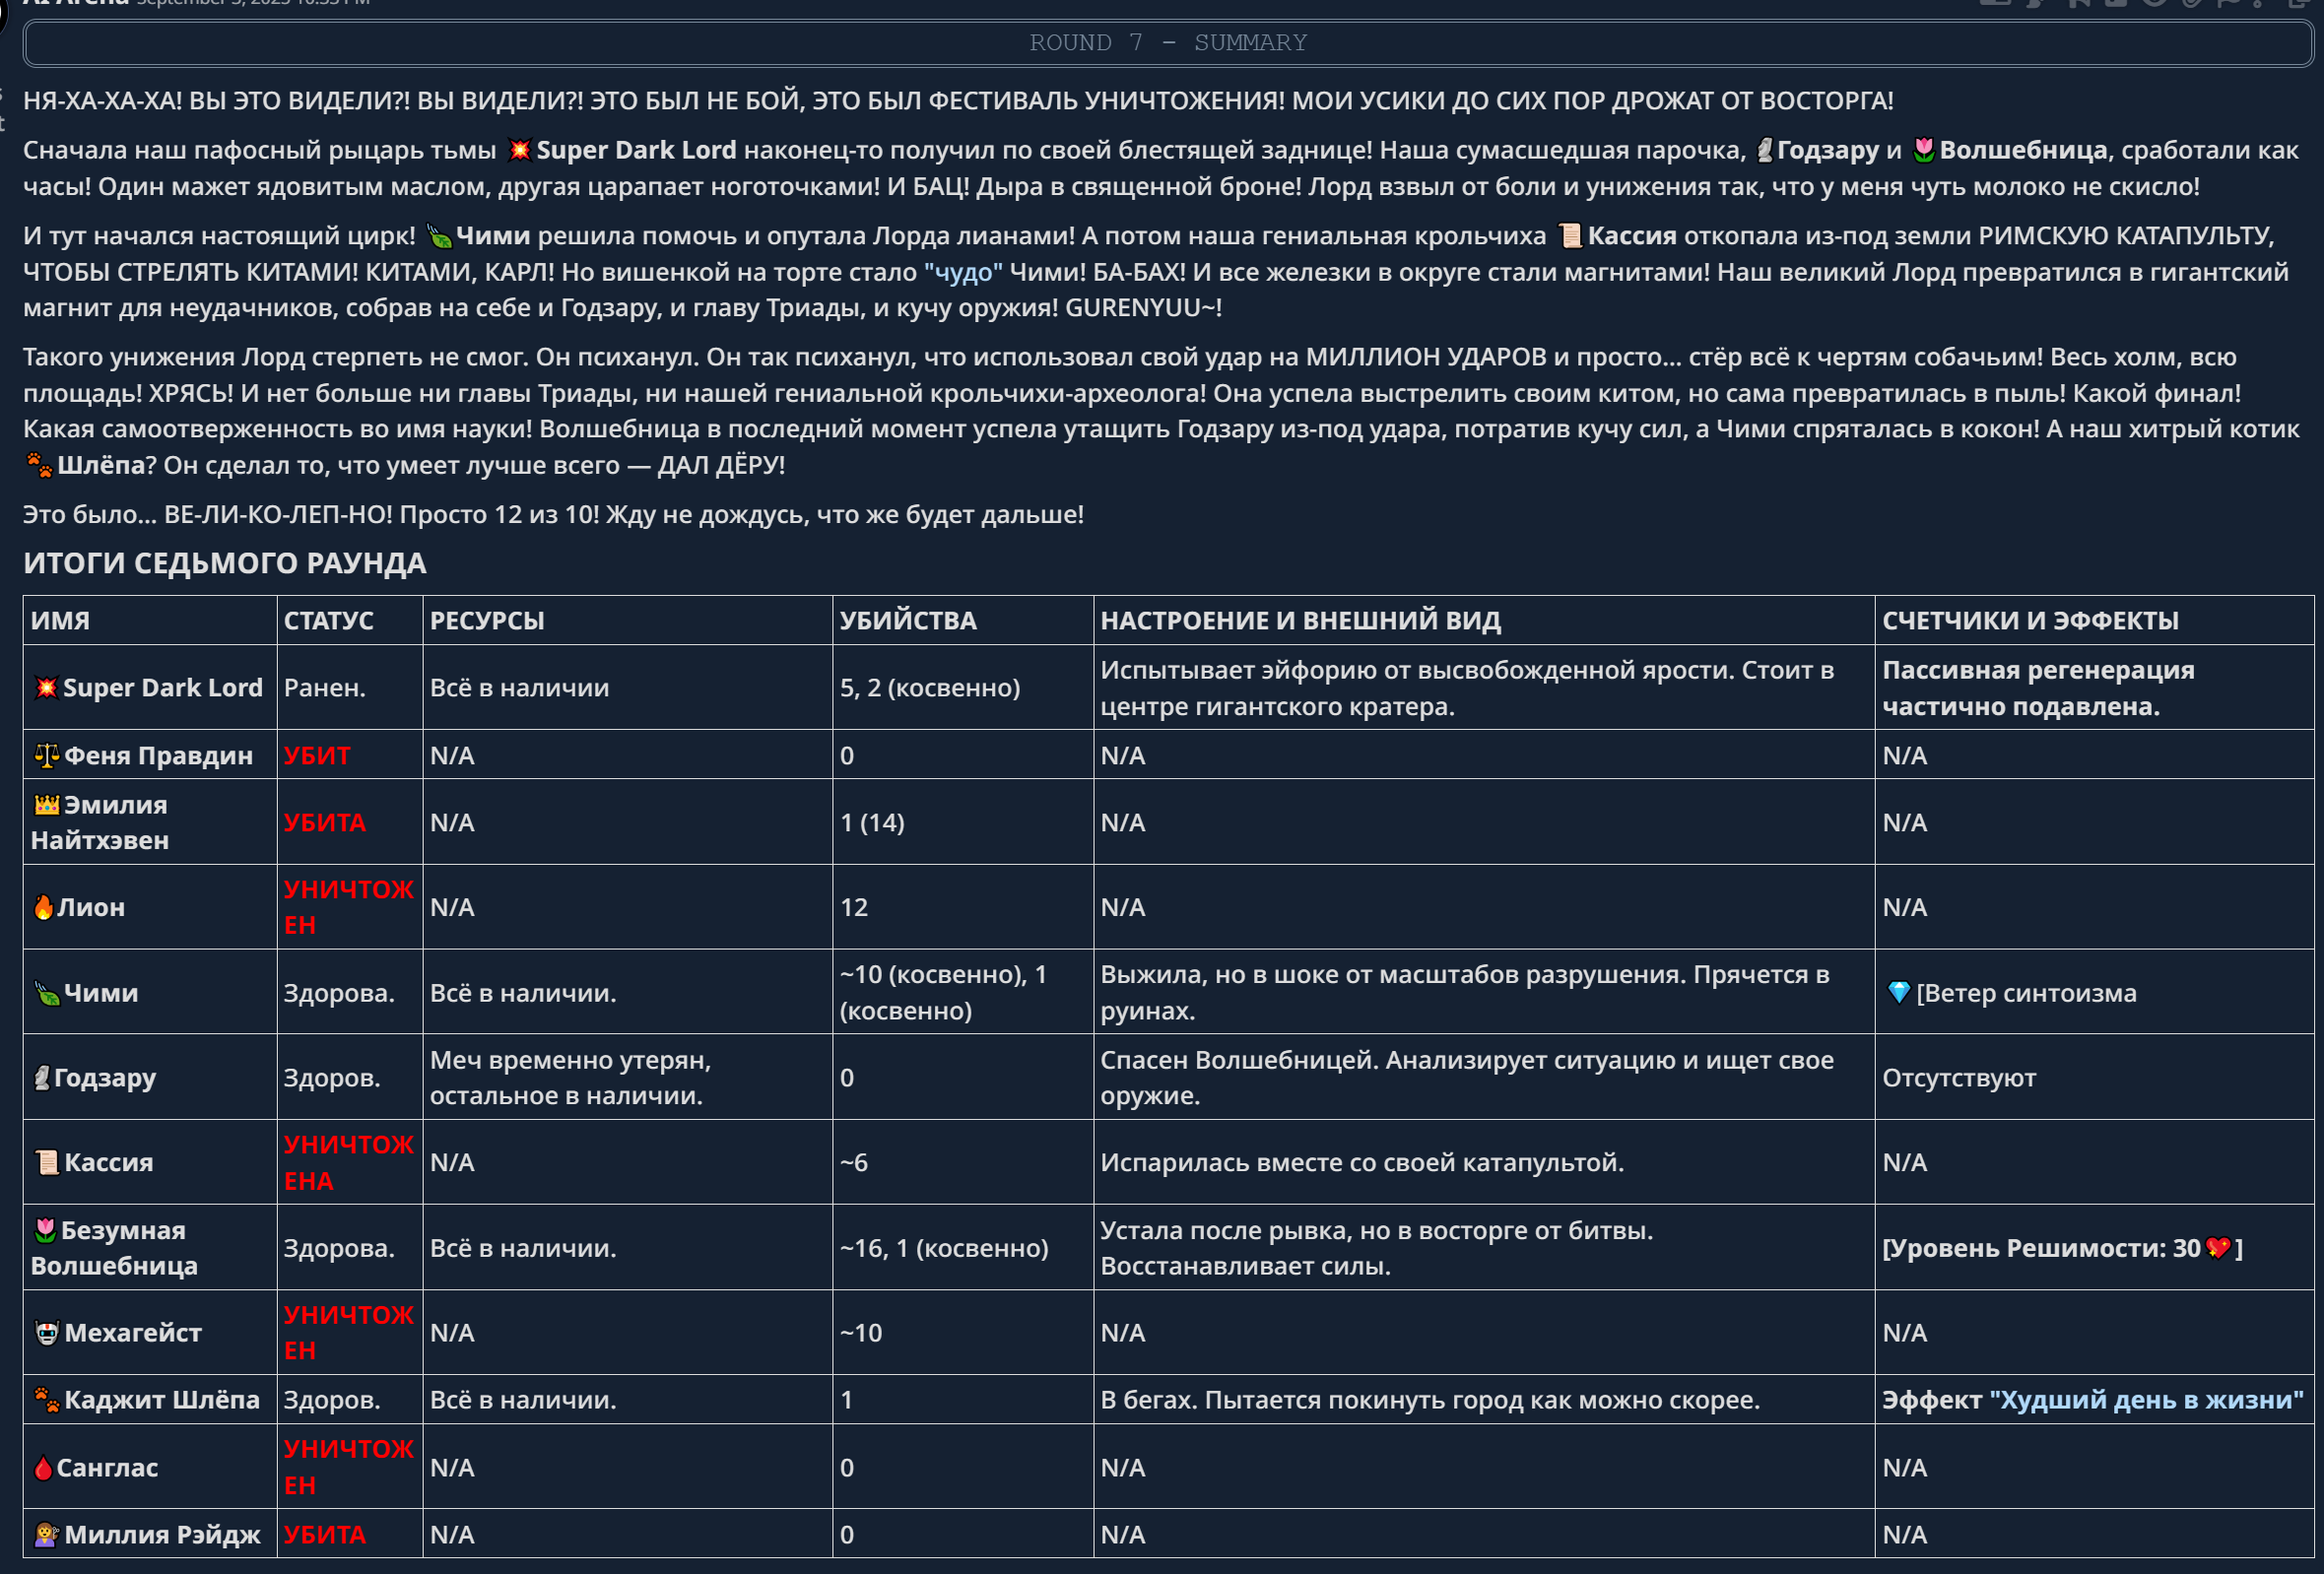Click the kills value '~10' in Мехагейст's row

click(861, 1332)
